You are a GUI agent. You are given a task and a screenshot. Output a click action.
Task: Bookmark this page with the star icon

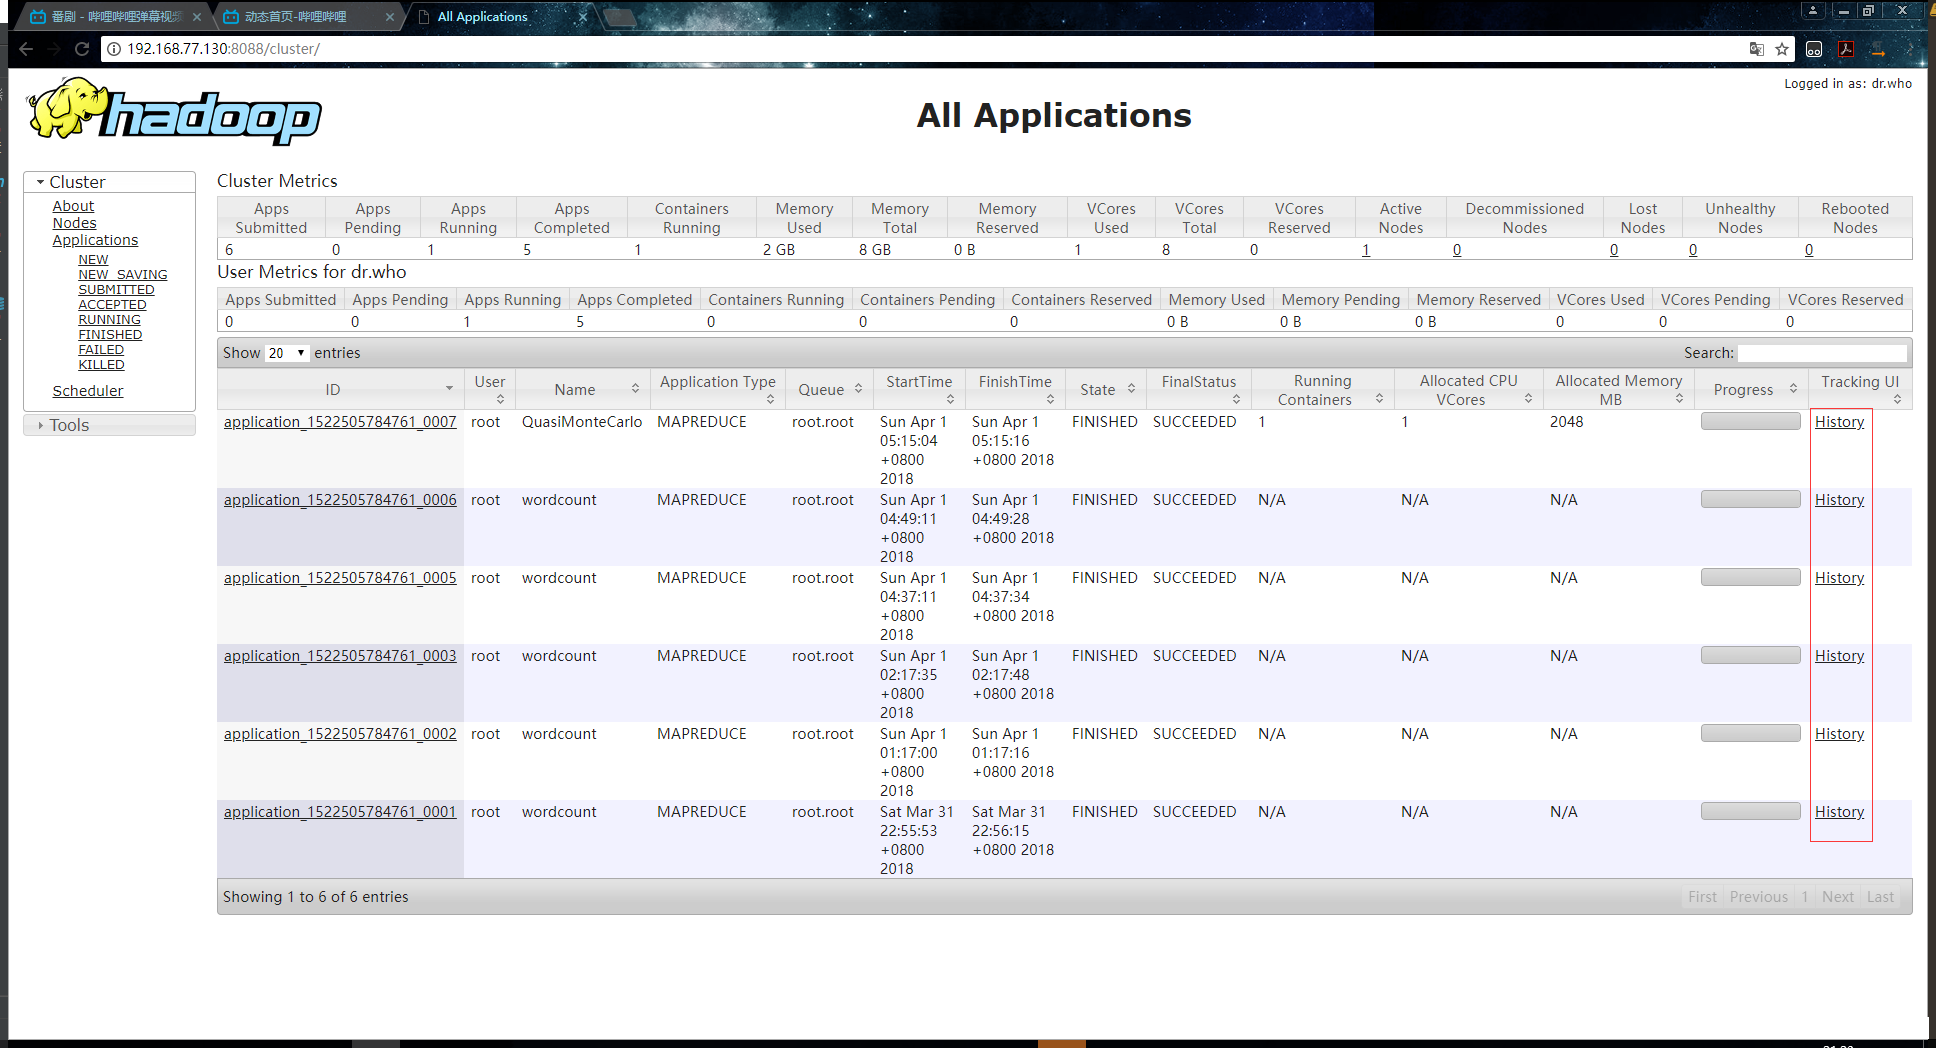pyautogui.click(x=1782, y=49)
